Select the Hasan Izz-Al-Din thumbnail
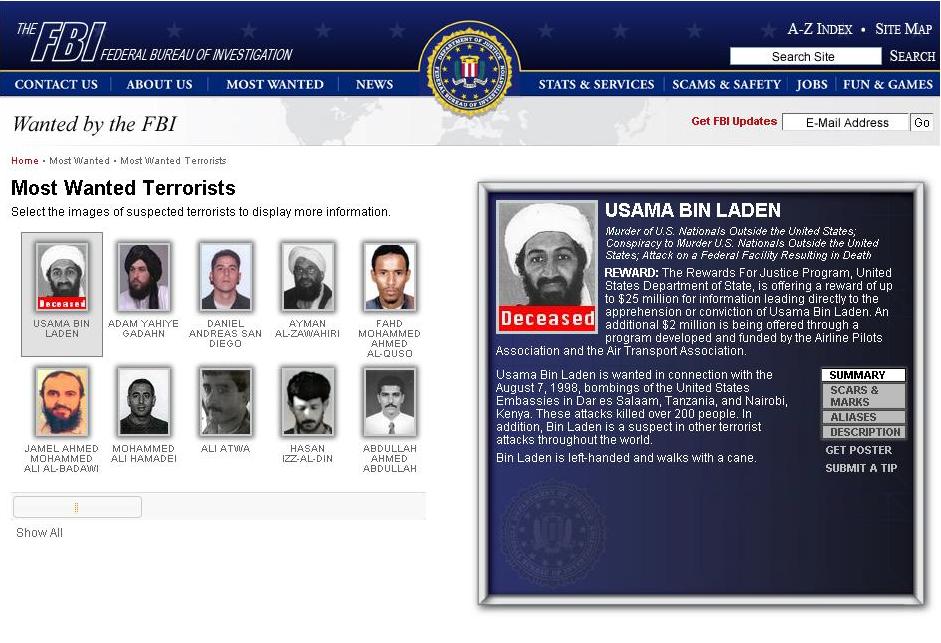Viewport: 941px width, 643px height. click(x=307, y=402)
